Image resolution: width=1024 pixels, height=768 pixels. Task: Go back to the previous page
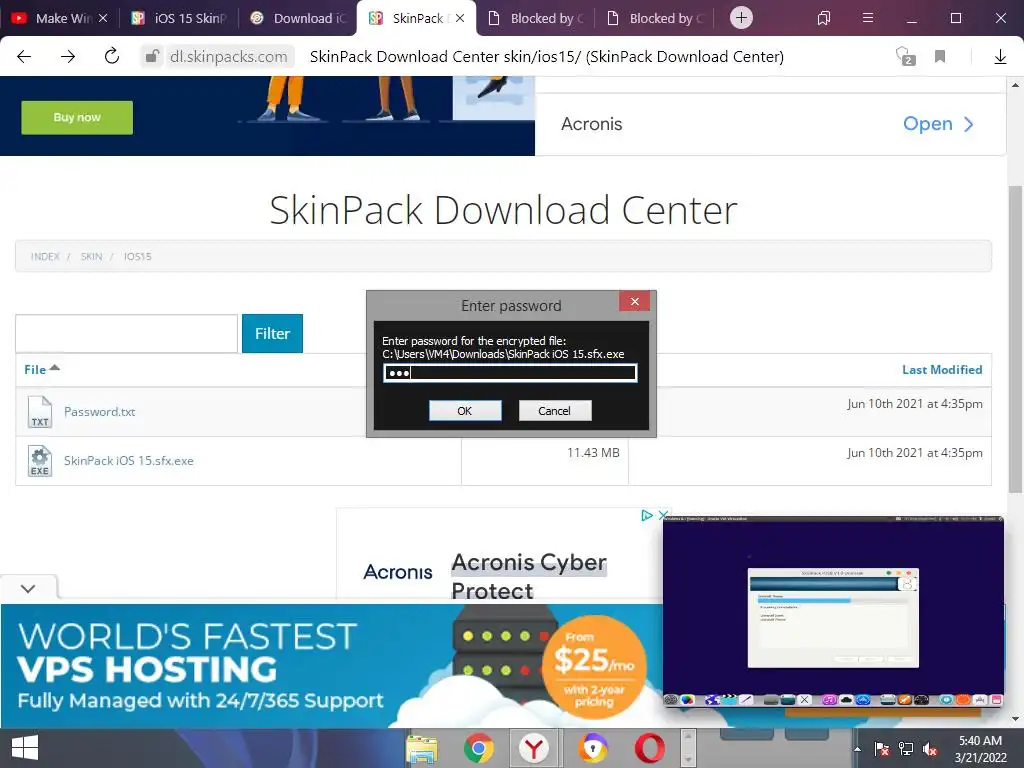point(24,57)
